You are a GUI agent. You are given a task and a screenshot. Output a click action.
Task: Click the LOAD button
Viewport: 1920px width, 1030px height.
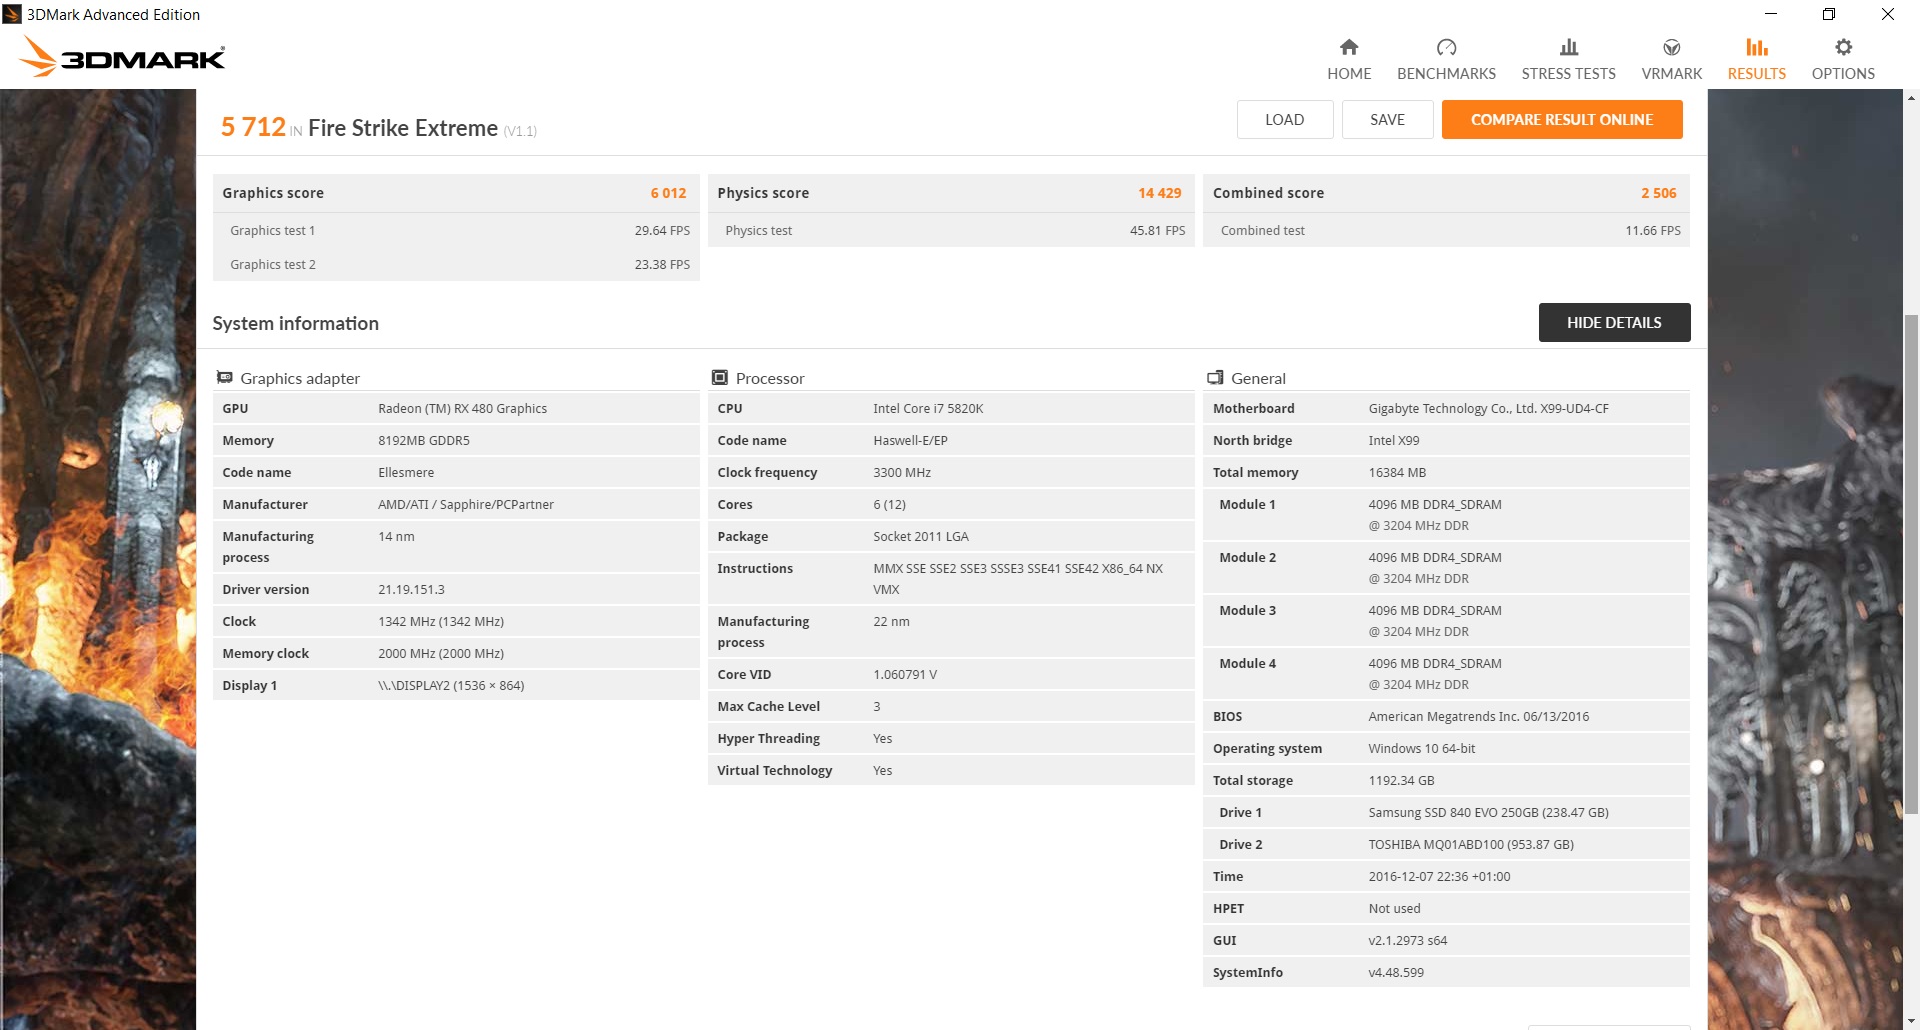(x=1285, y=120)
